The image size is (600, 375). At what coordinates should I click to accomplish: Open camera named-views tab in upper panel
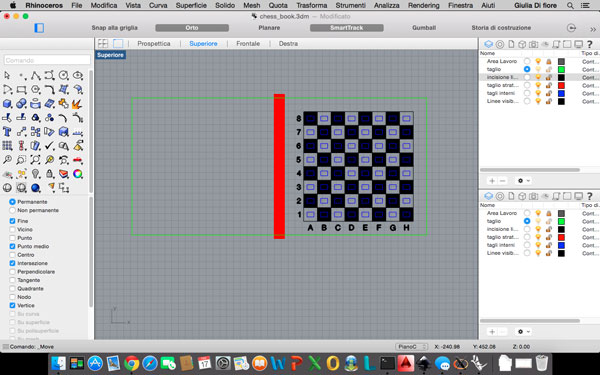tap(533, 44)
